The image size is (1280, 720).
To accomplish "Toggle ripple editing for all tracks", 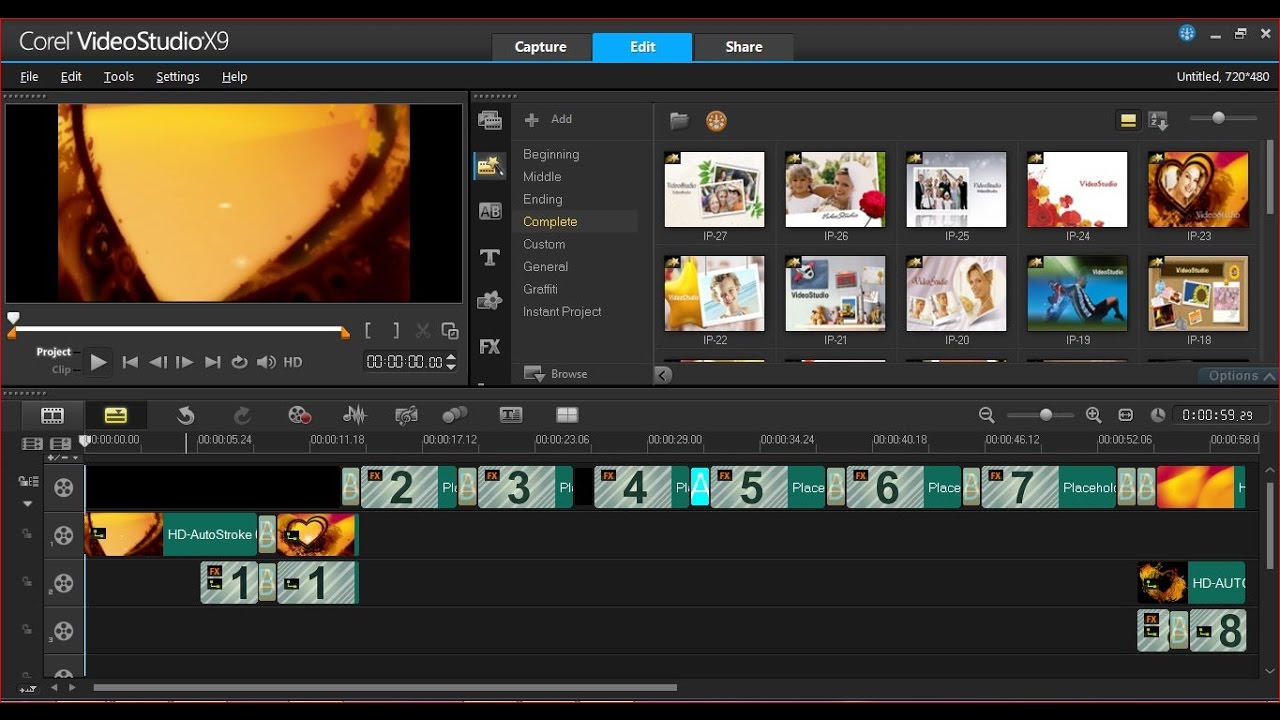I will coord(26,482).
